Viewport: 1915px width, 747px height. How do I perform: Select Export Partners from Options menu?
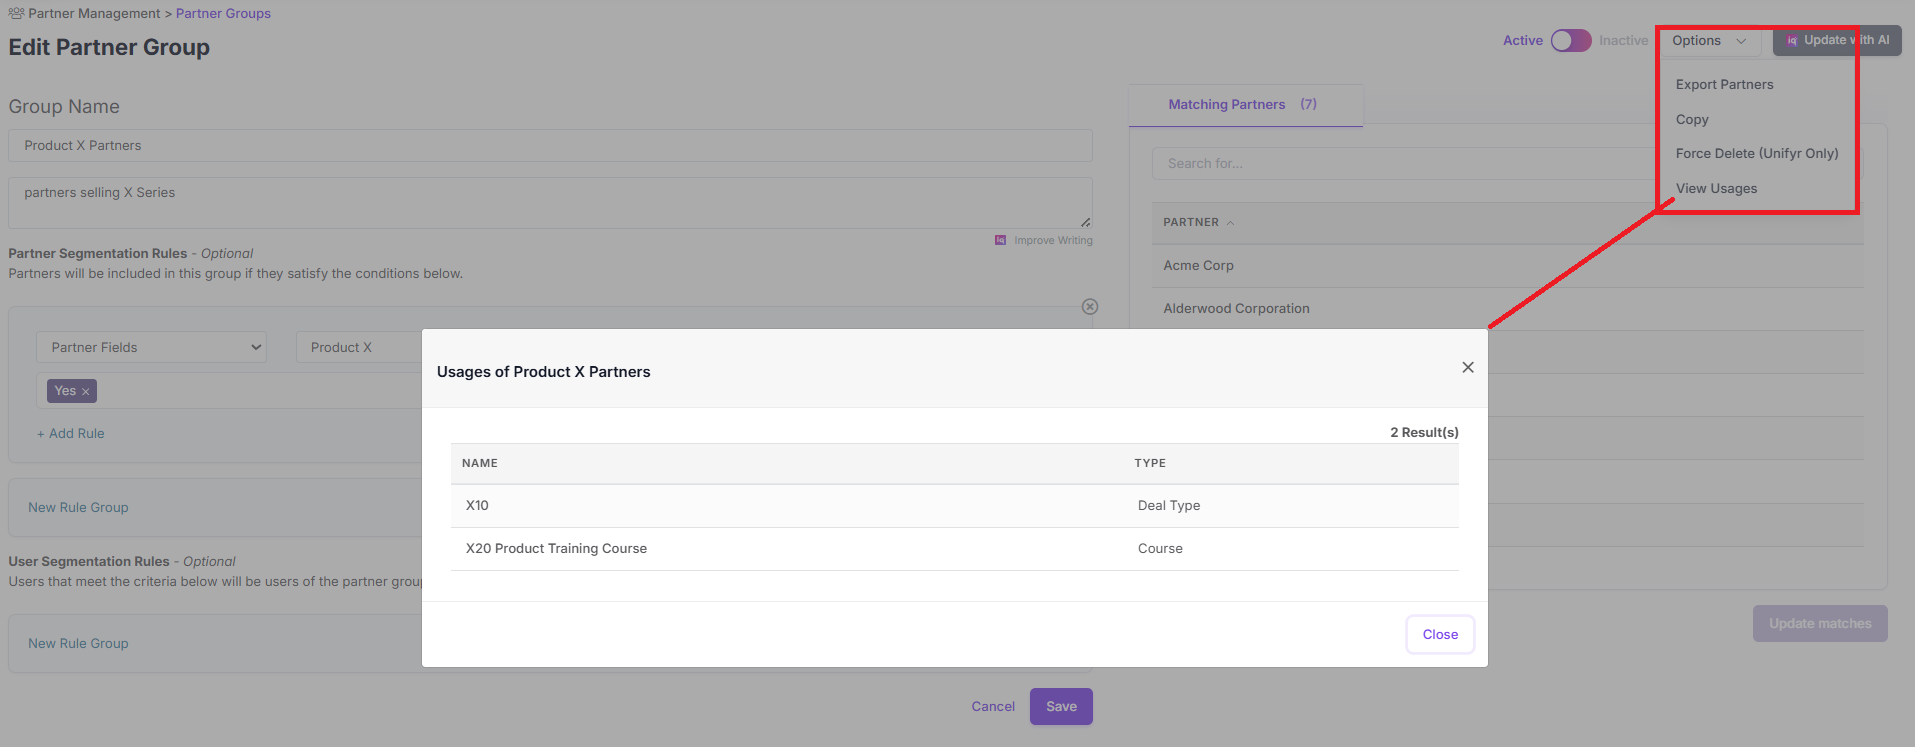(1724, 85)
